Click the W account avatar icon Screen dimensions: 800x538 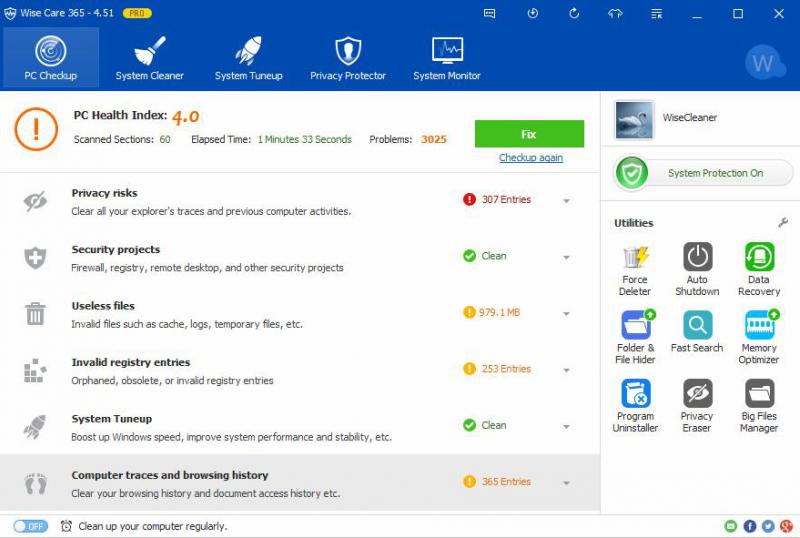[x=764, y=63]
